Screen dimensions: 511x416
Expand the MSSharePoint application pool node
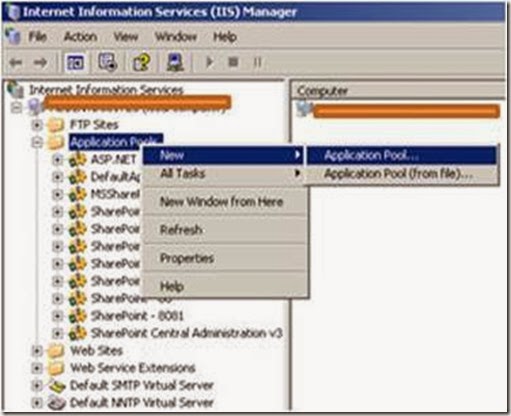[57, 194]
